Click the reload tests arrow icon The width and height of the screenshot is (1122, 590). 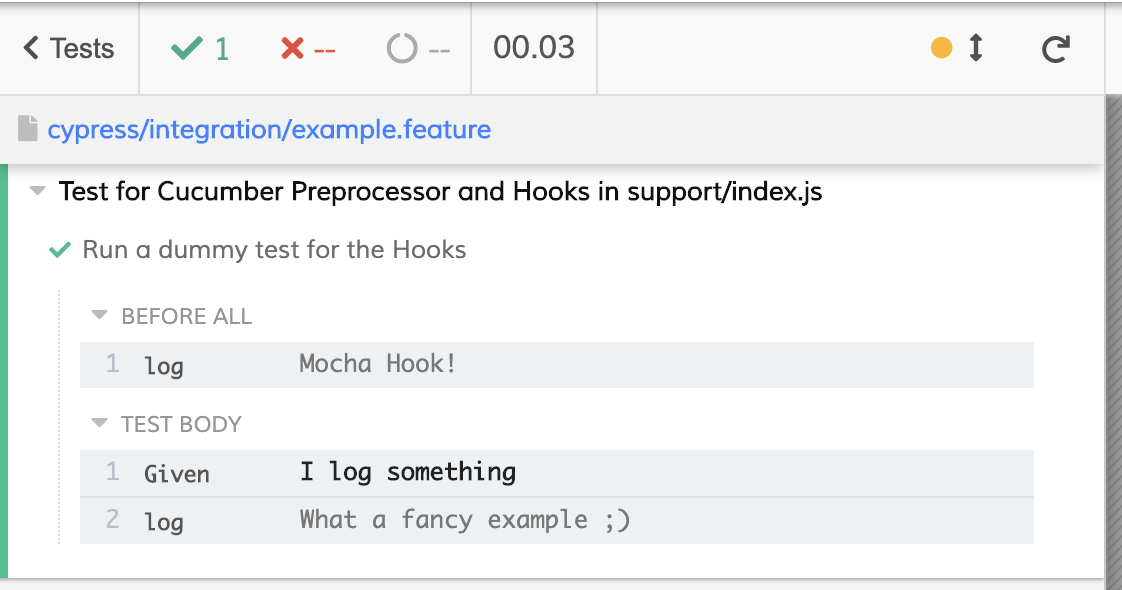coord(1055,49)
